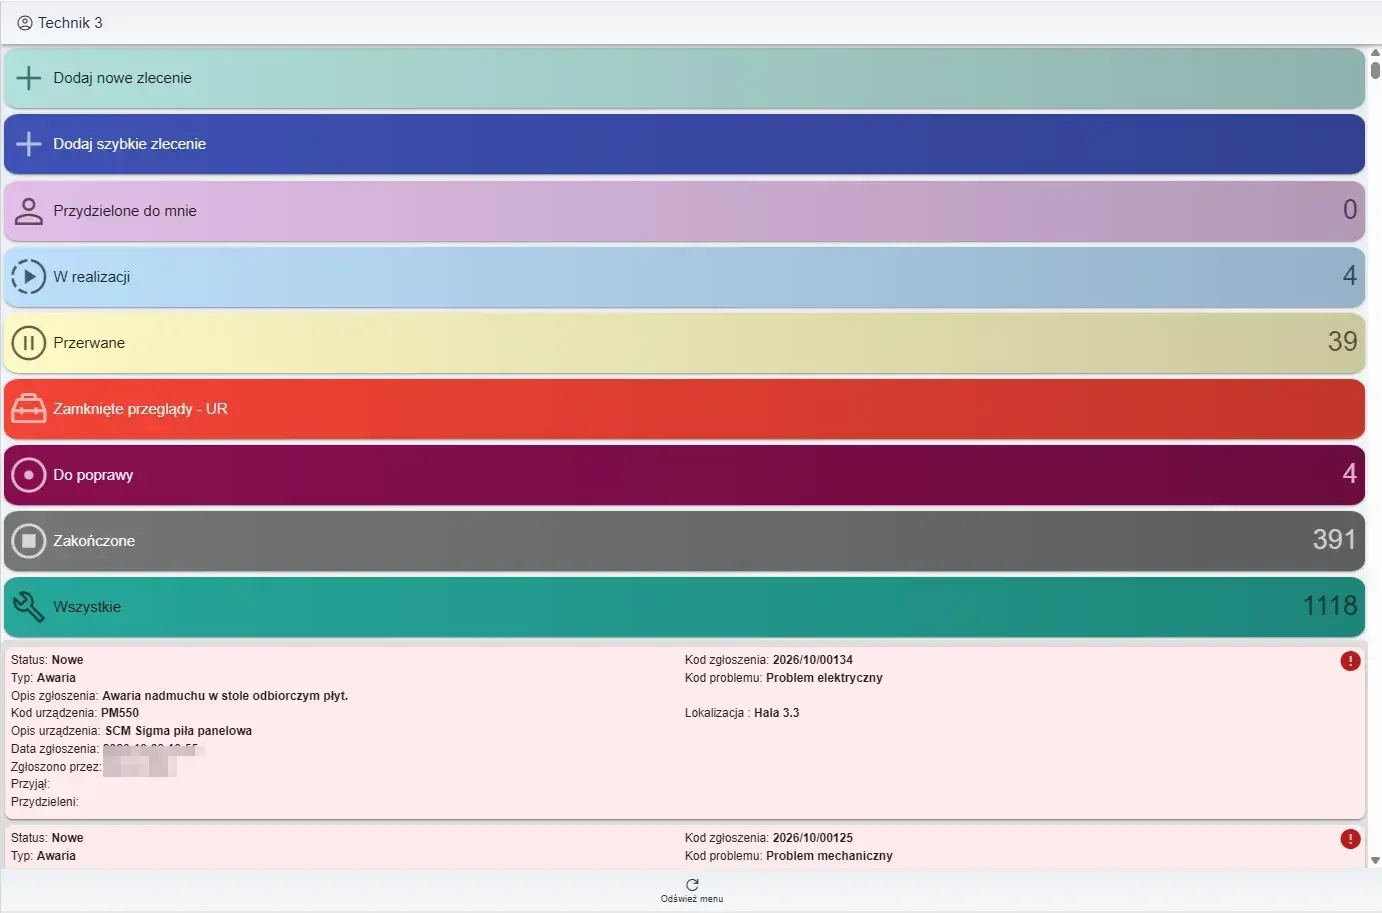Open the Technik 3 user profile

tap(60, 22)
